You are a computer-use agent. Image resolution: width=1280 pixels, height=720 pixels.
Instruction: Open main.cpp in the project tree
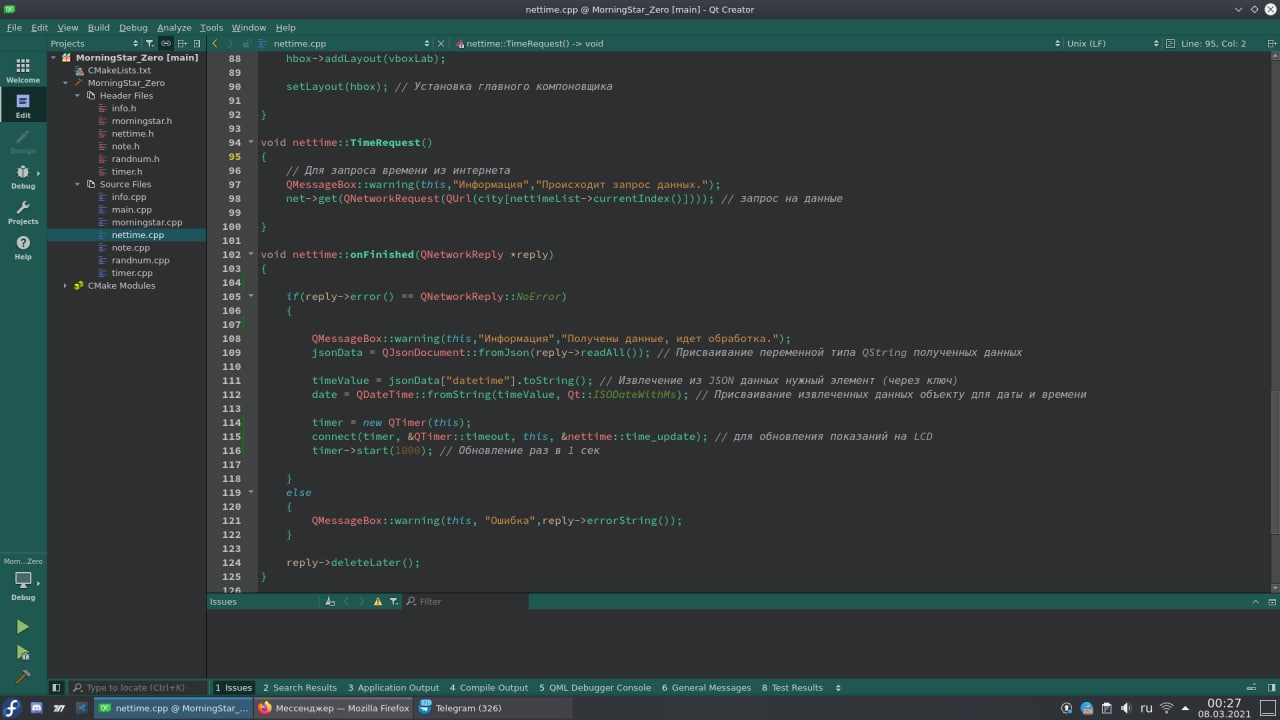[131, 210]
